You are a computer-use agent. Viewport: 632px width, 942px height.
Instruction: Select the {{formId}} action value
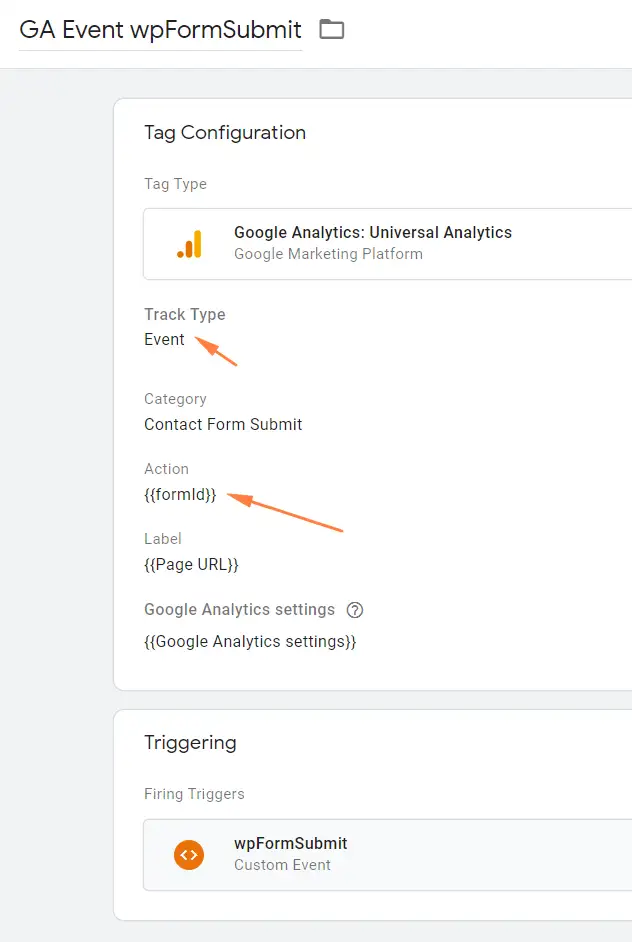(x=180, y=494)
